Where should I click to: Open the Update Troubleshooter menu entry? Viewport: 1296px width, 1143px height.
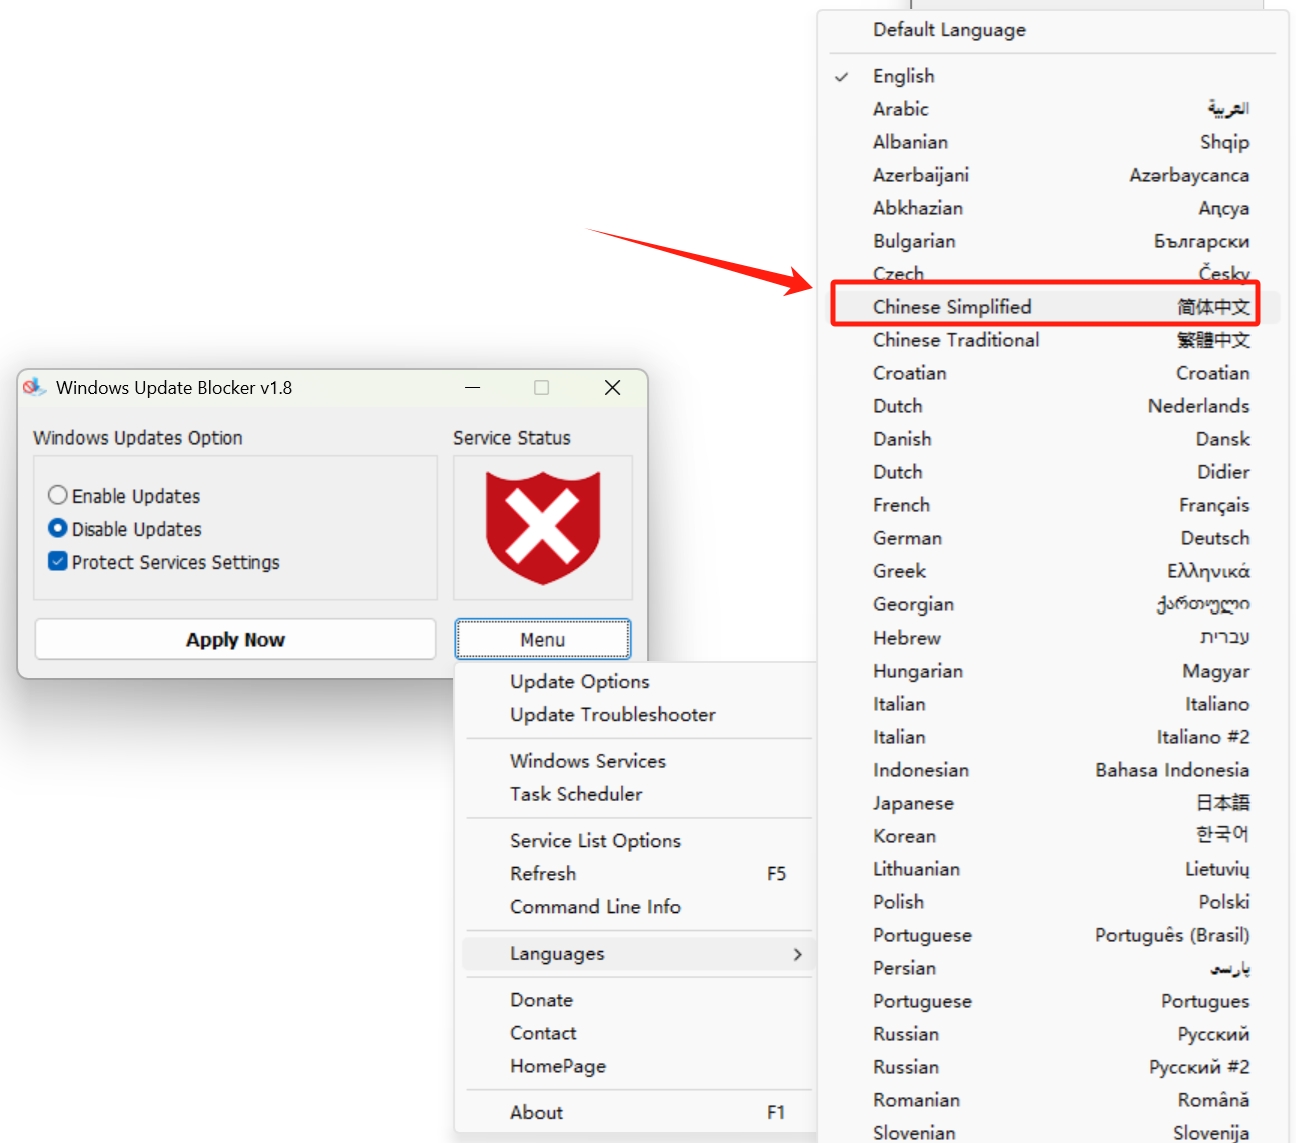point(612,715)
